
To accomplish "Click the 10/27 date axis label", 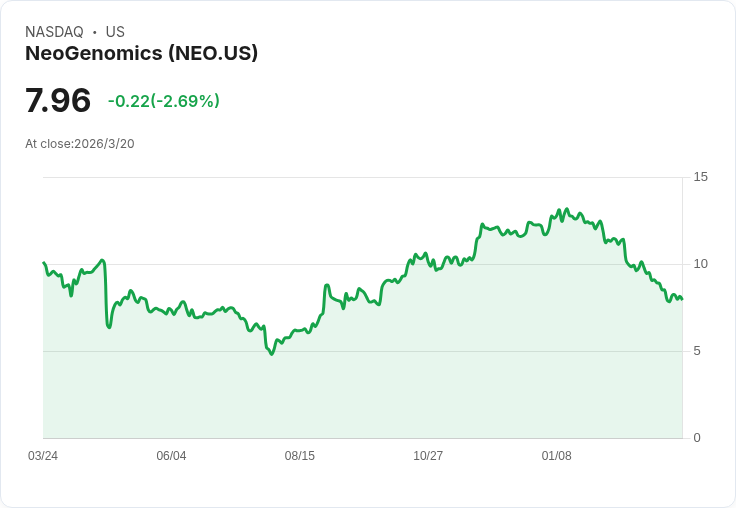I will 428,456.
